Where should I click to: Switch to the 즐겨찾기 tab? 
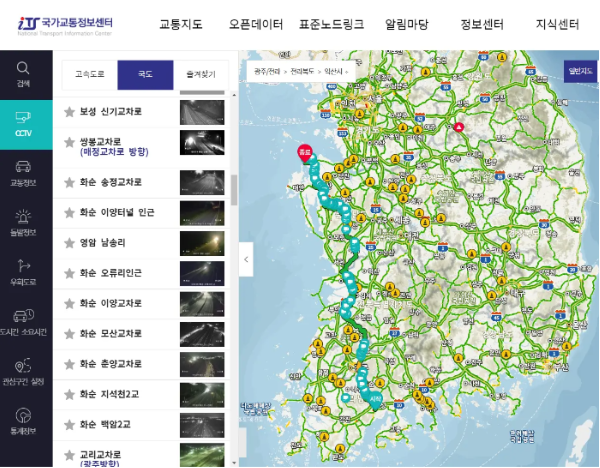(x=201, y=74)
